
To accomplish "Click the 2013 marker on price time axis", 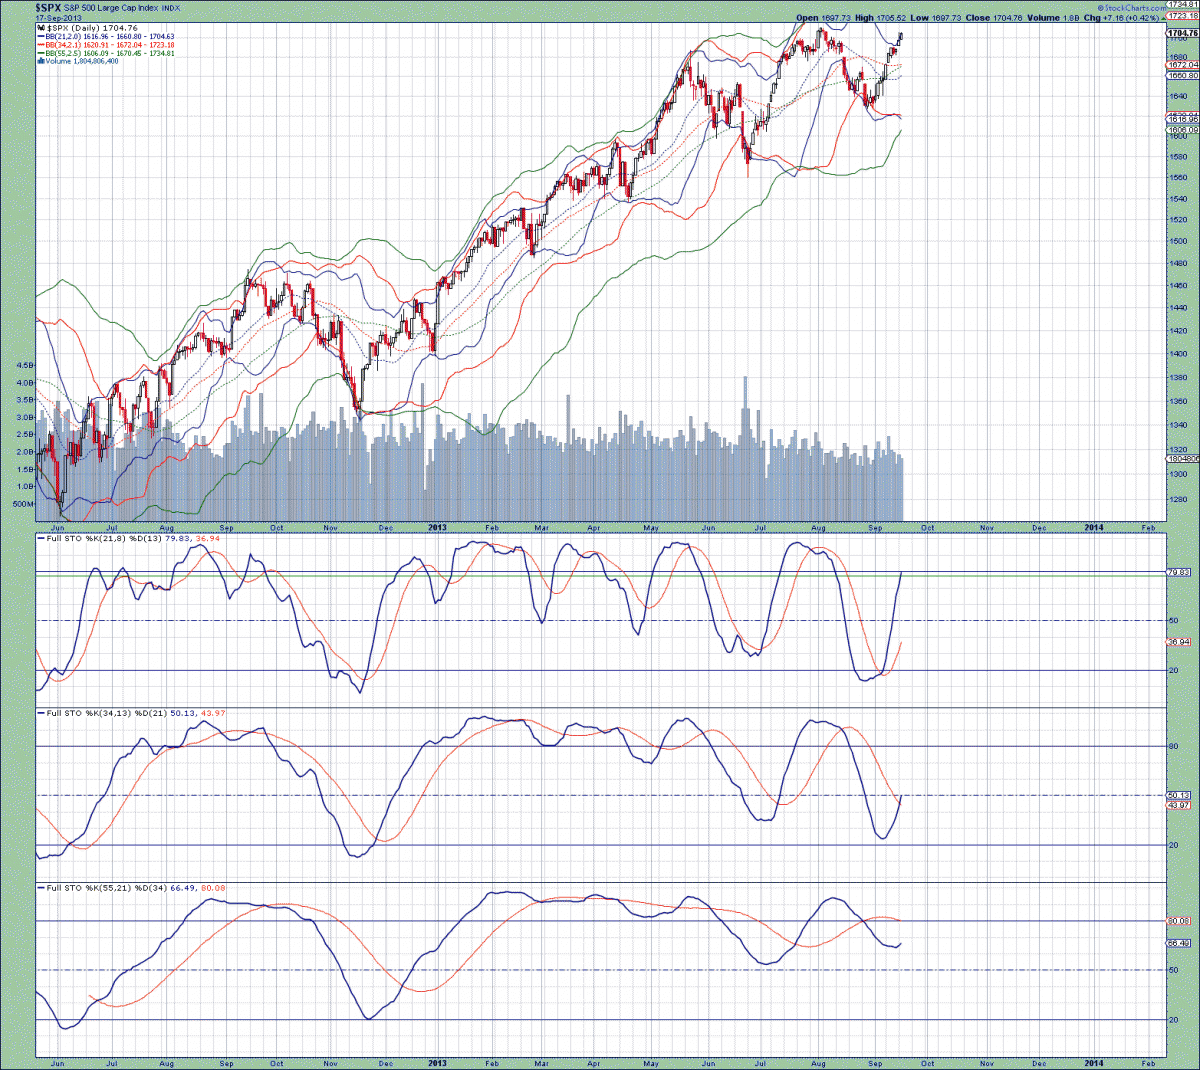I will (x=437, y=527).
